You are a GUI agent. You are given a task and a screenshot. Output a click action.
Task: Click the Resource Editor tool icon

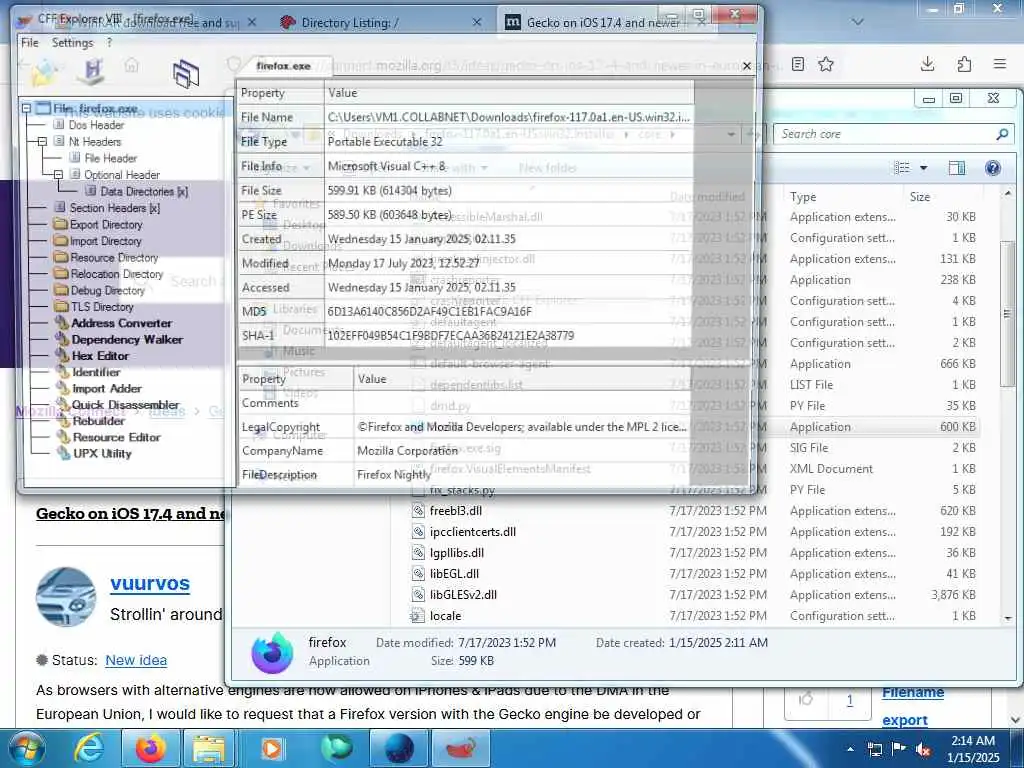click(x=63, y=437)
